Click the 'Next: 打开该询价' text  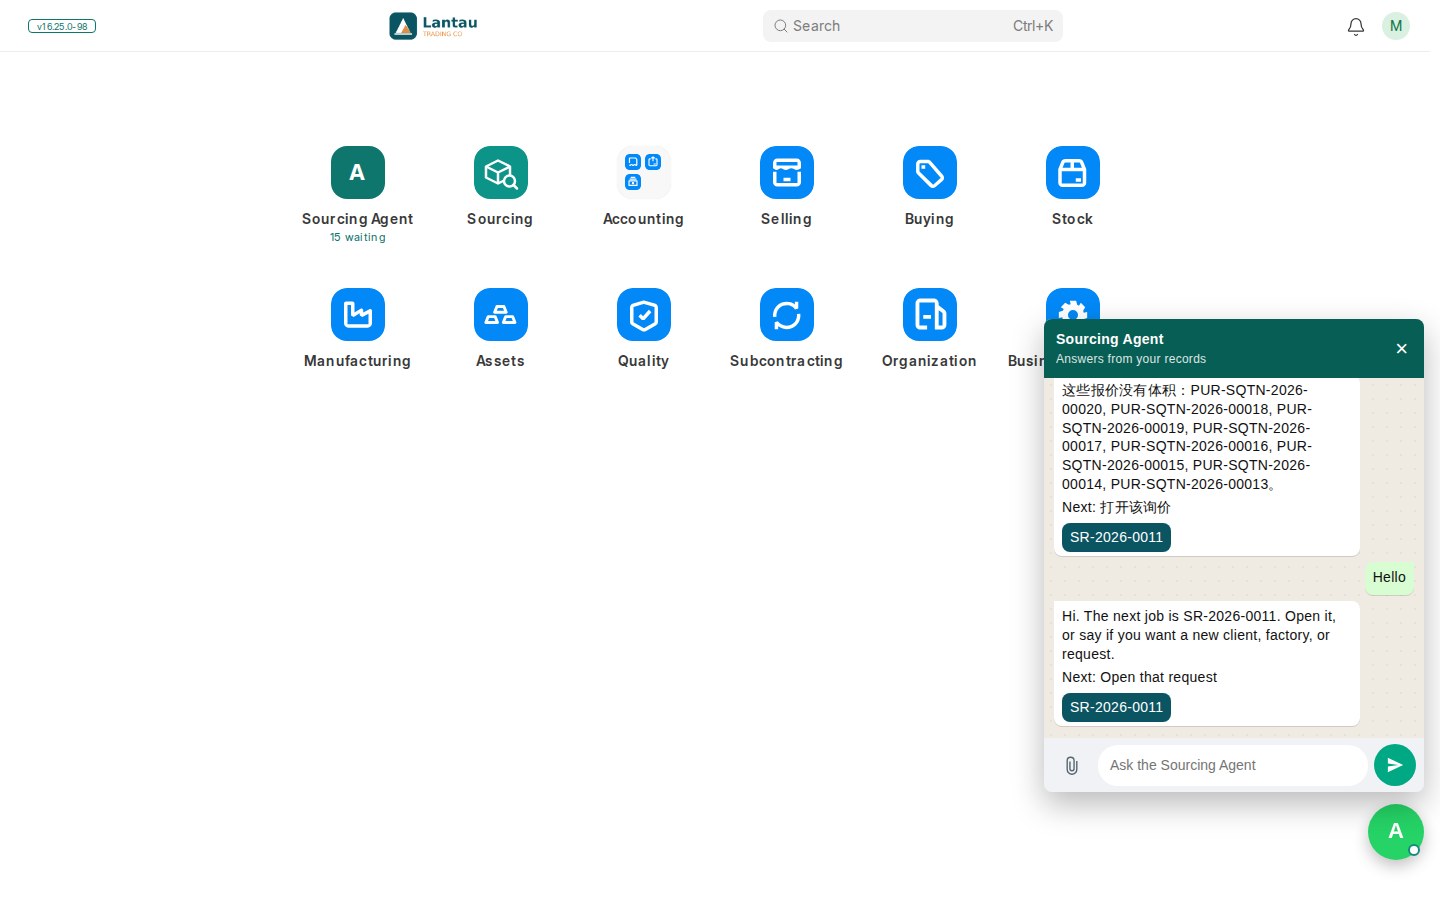pos(1116,507)
